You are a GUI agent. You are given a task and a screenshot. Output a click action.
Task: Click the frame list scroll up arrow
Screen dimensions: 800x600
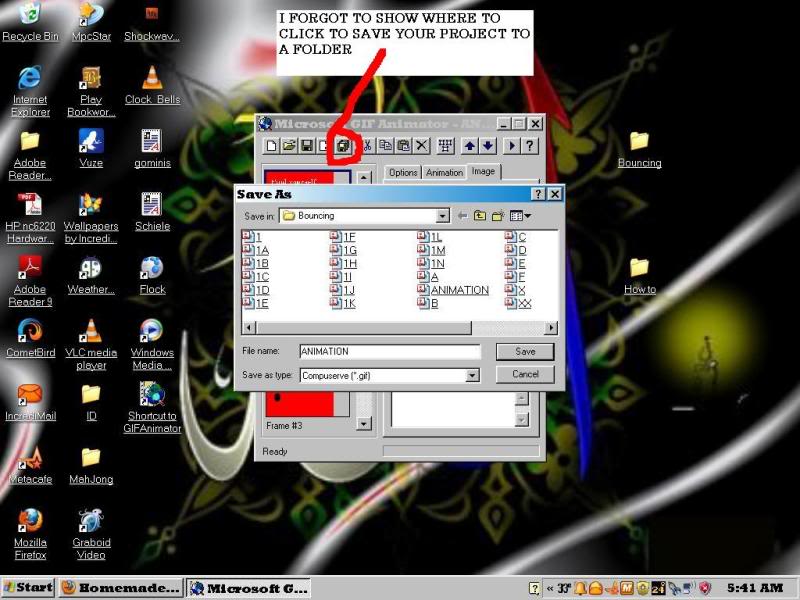[x=363, y=178]
